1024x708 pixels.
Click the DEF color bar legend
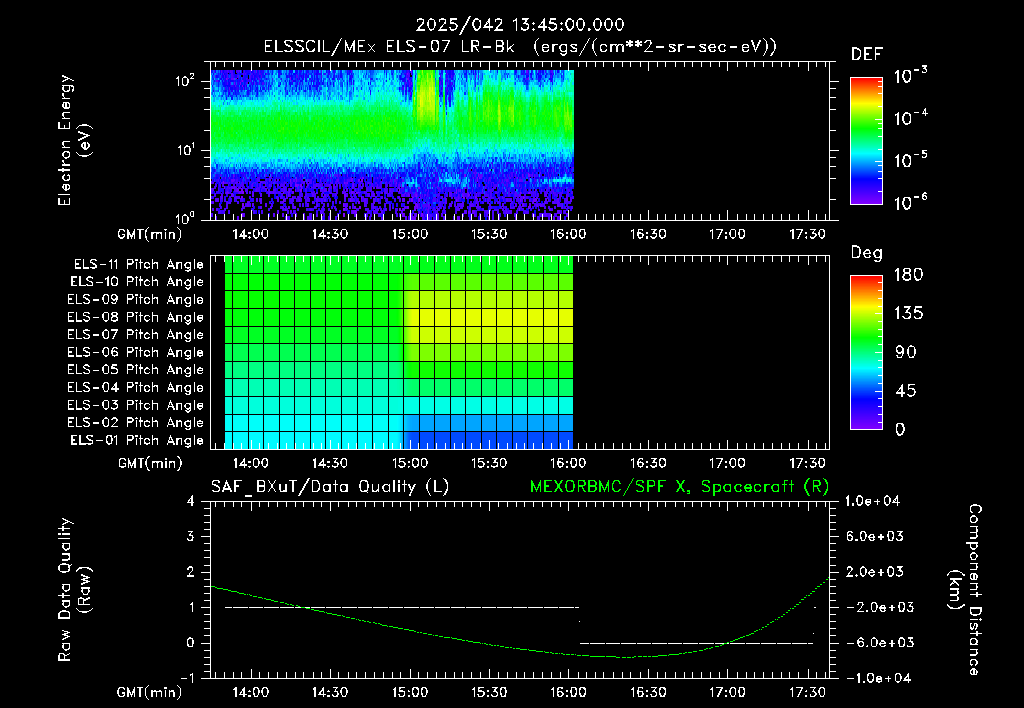pos(866,141)
